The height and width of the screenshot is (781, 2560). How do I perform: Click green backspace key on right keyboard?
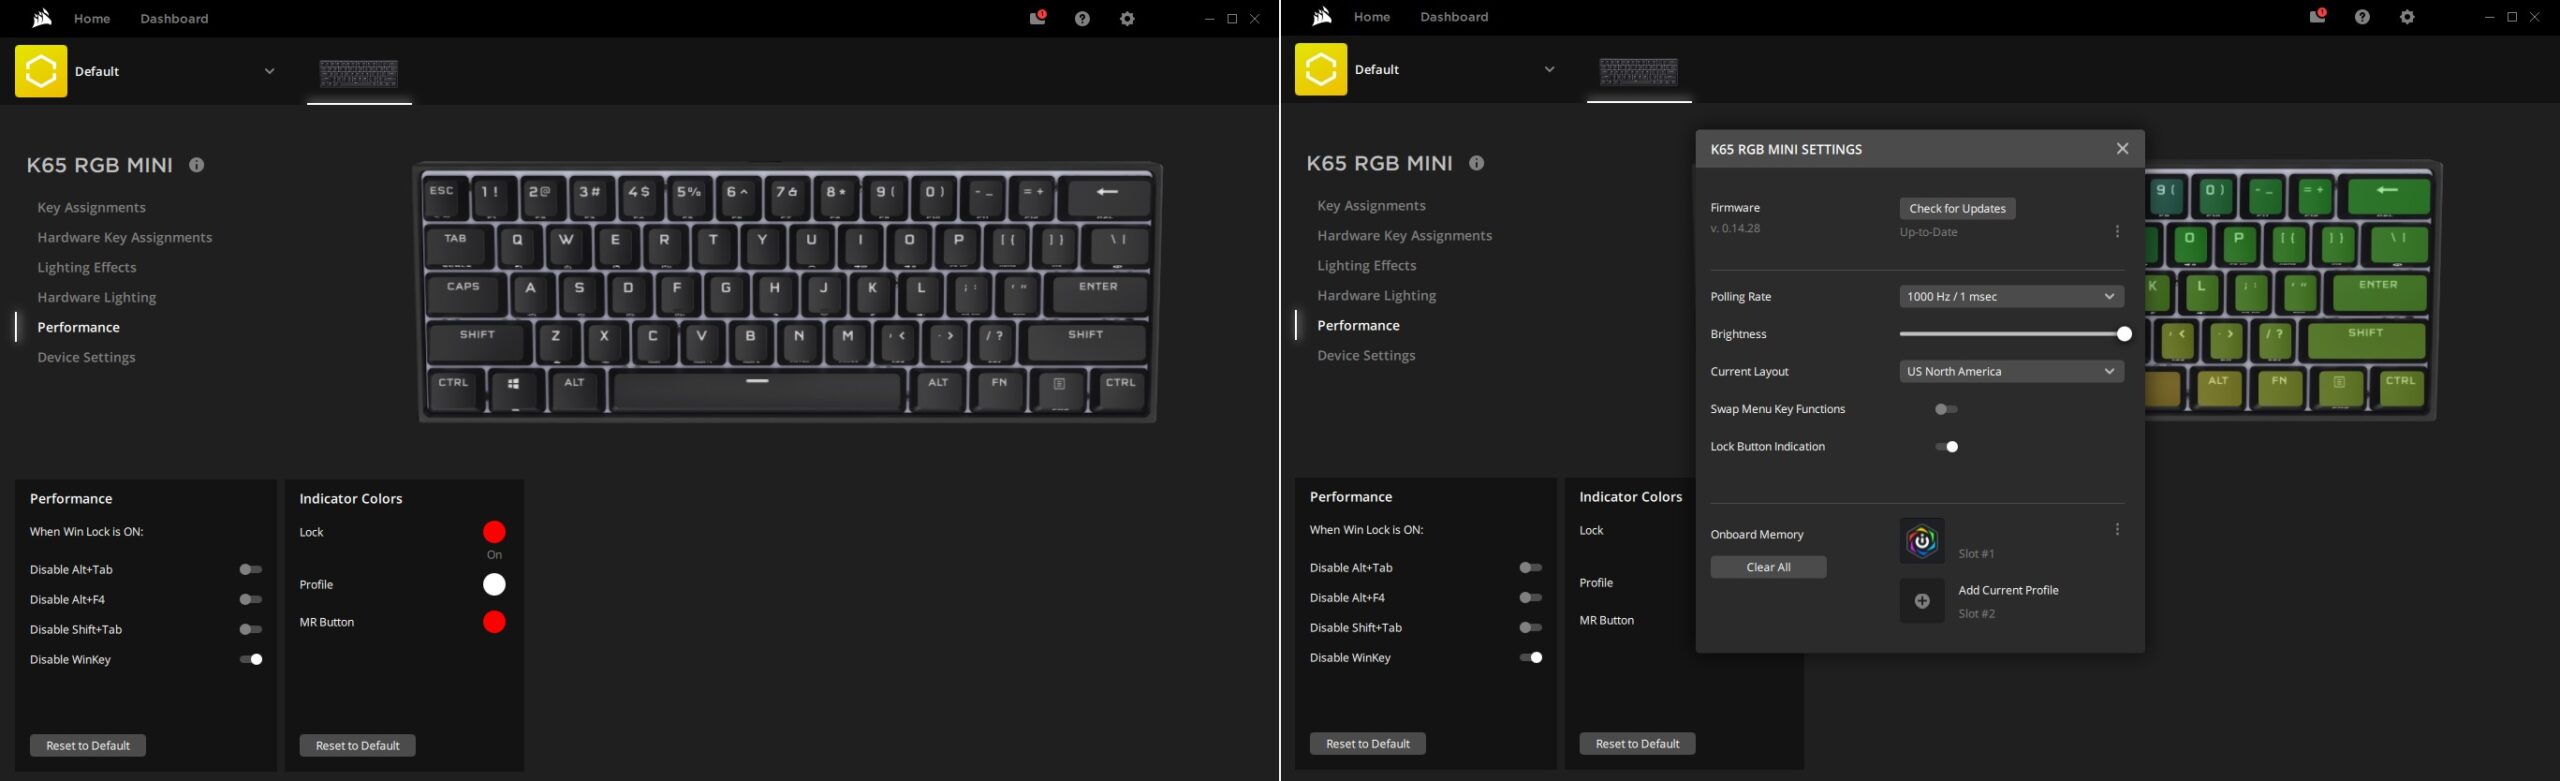coord(2388,195)
